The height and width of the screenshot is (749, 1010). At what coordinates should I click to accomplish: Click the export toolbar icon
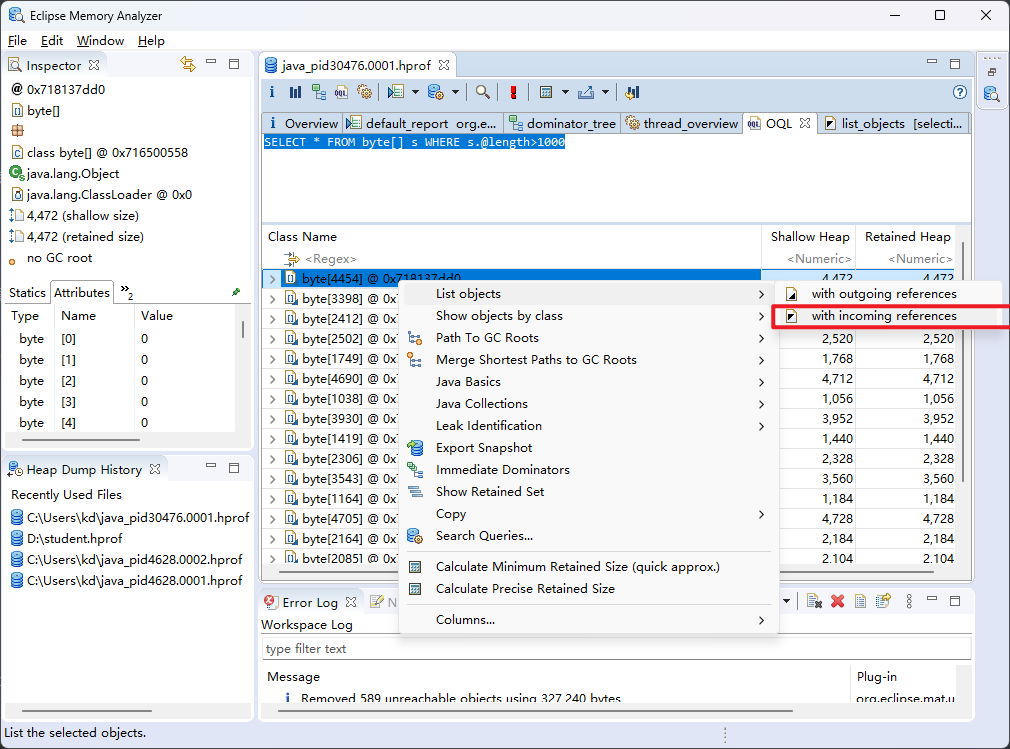[x=586, y=92]
